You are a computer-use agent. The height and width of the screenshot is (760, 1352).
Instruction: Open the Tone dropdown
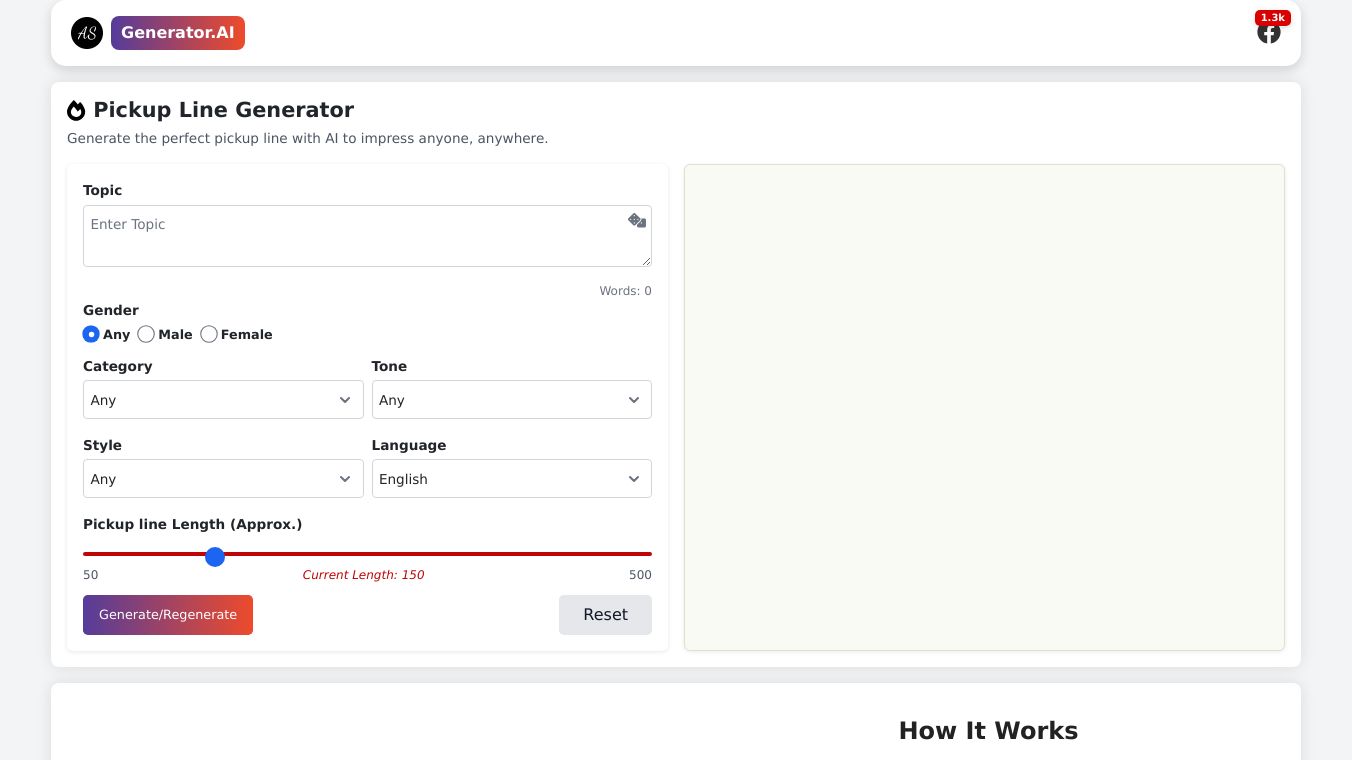point(512,400)
